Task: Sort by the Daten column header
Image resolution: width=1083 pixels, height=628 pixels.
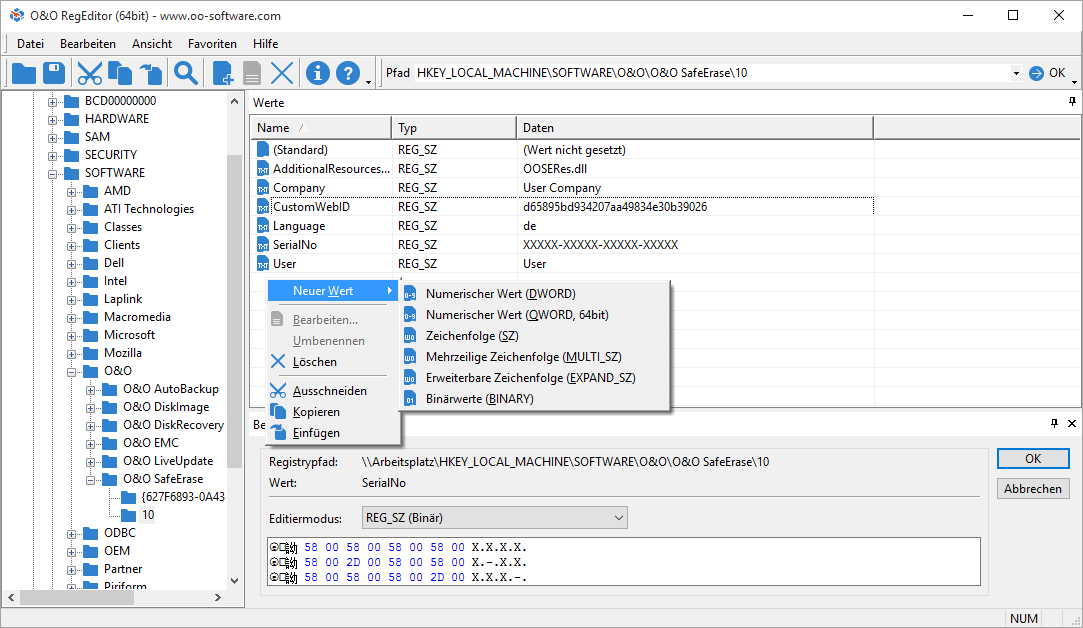Action: click(695, 128)
